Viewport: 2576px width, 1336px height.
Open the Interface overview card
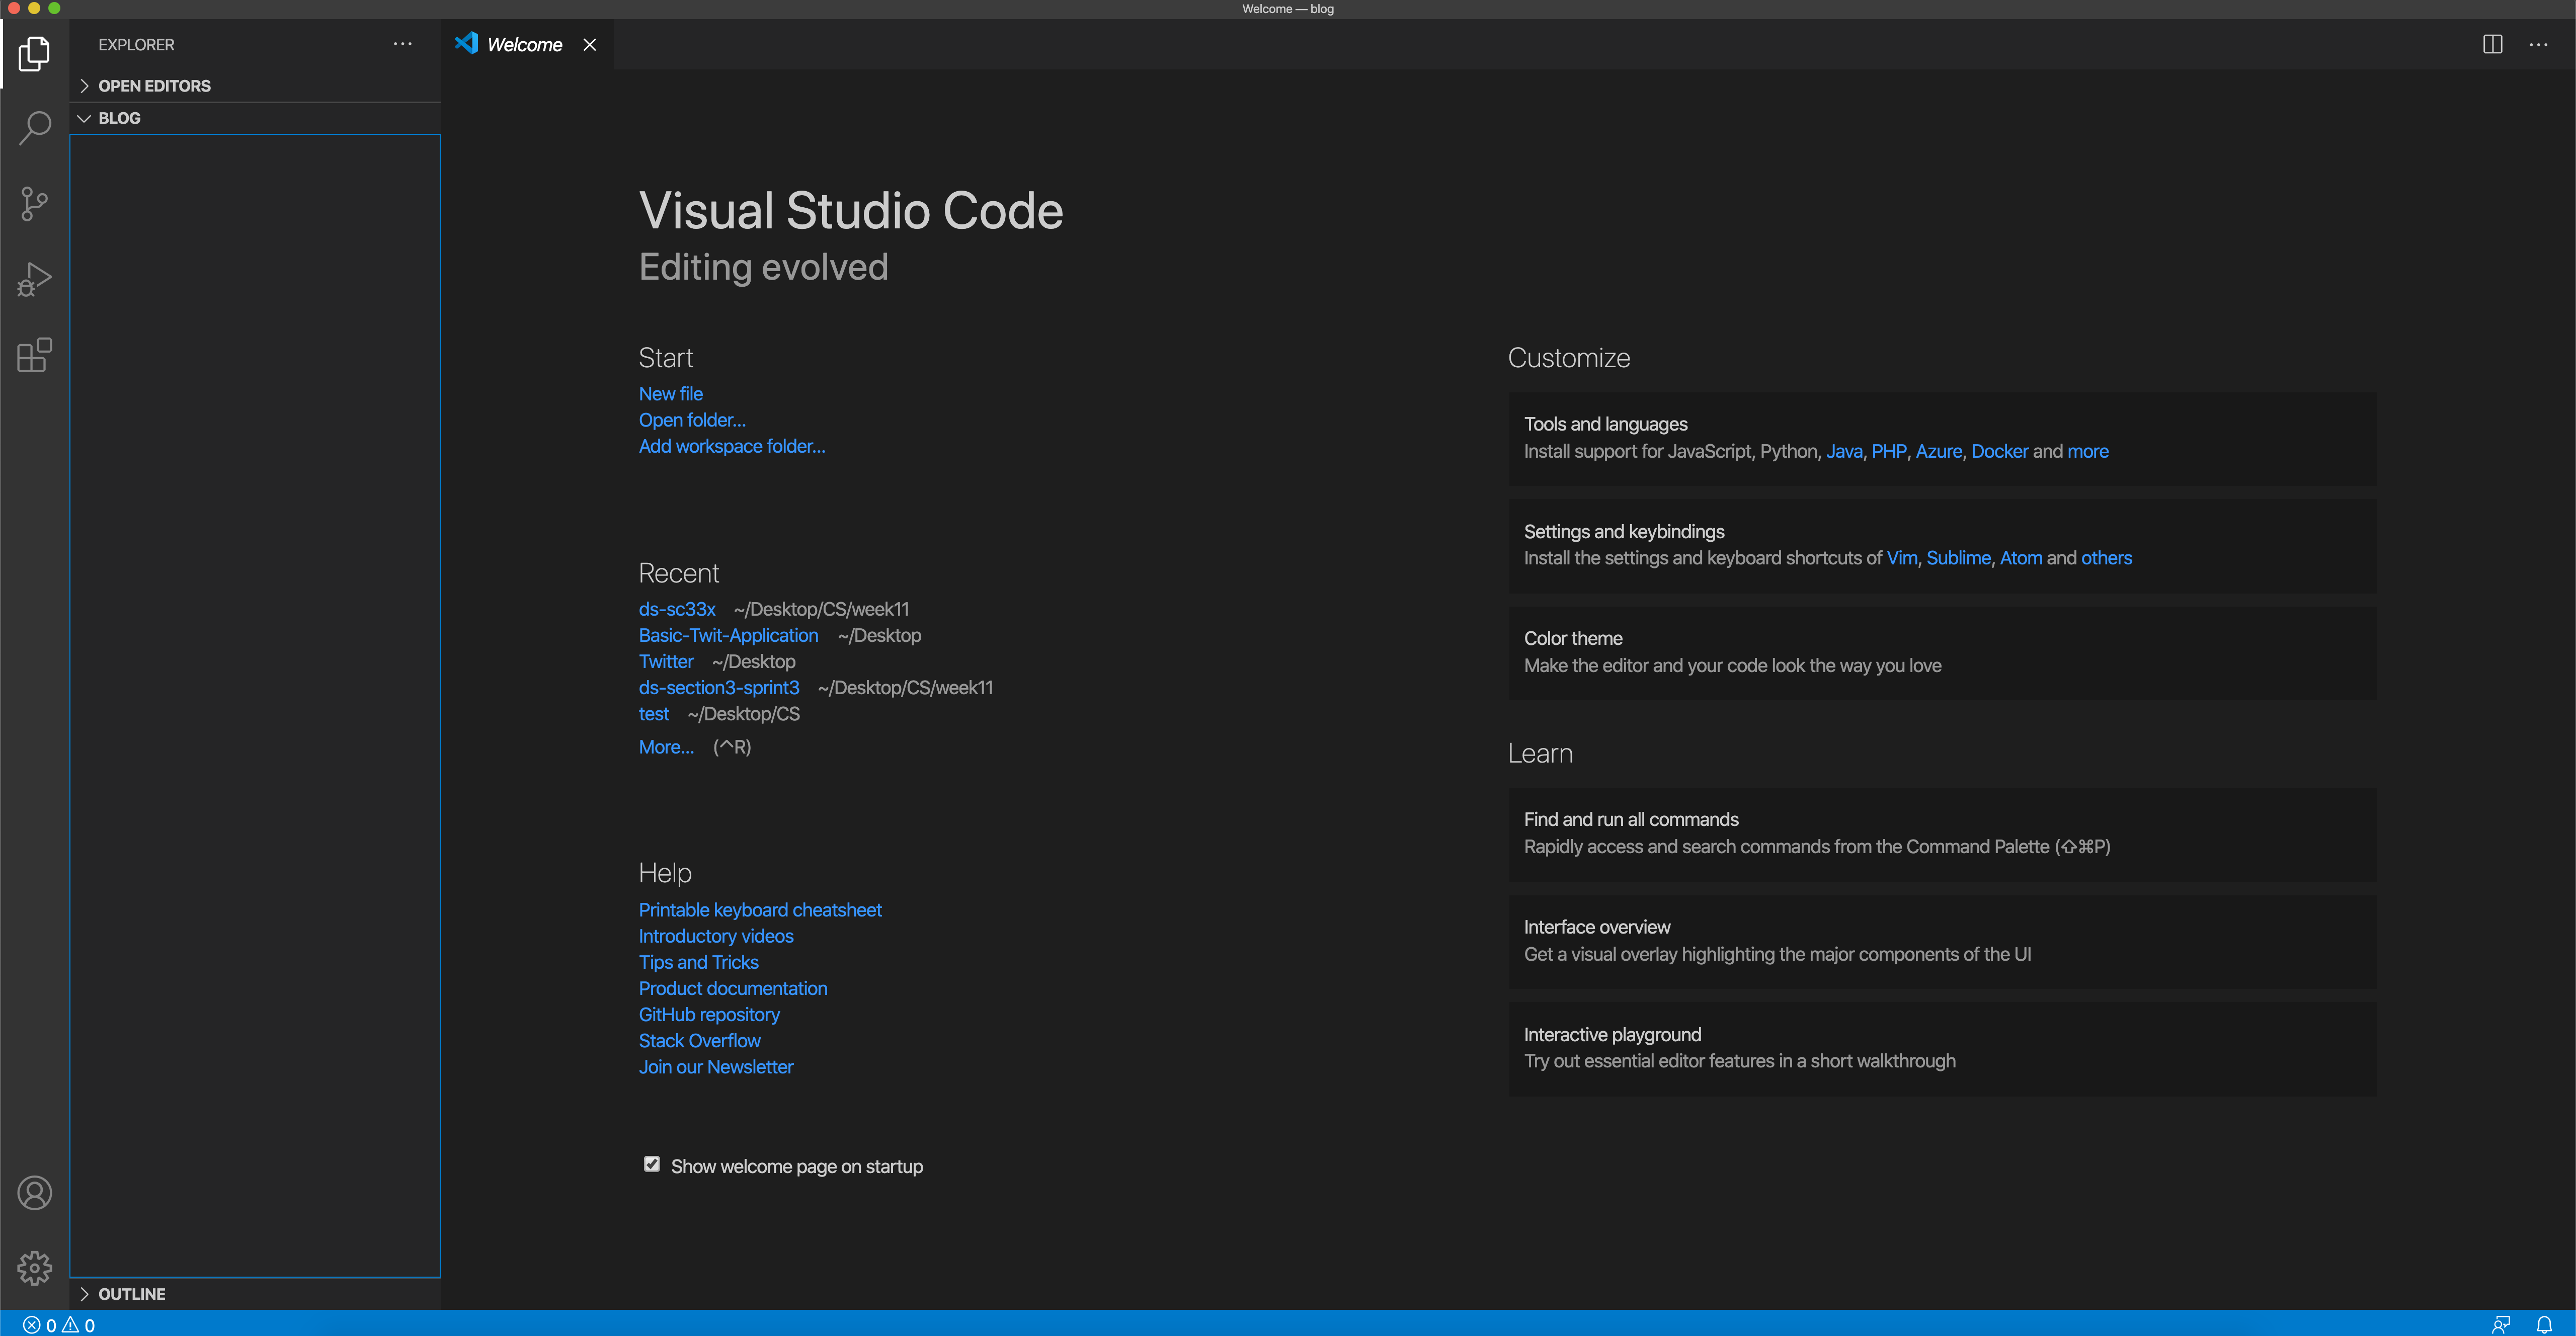(x=1942, y=941)
